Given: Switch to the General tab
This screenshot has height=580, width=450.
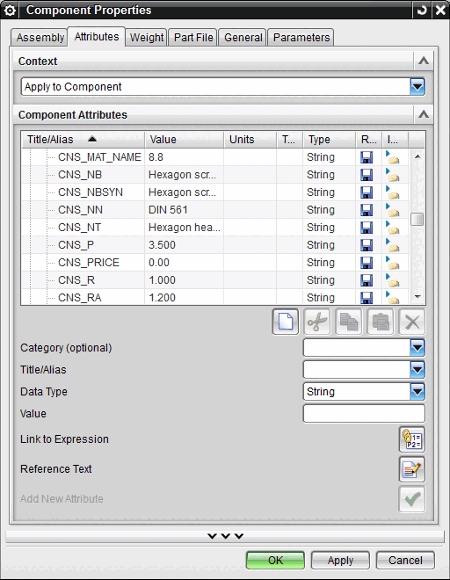Looking at the screenshot, I should click(243, 37).
